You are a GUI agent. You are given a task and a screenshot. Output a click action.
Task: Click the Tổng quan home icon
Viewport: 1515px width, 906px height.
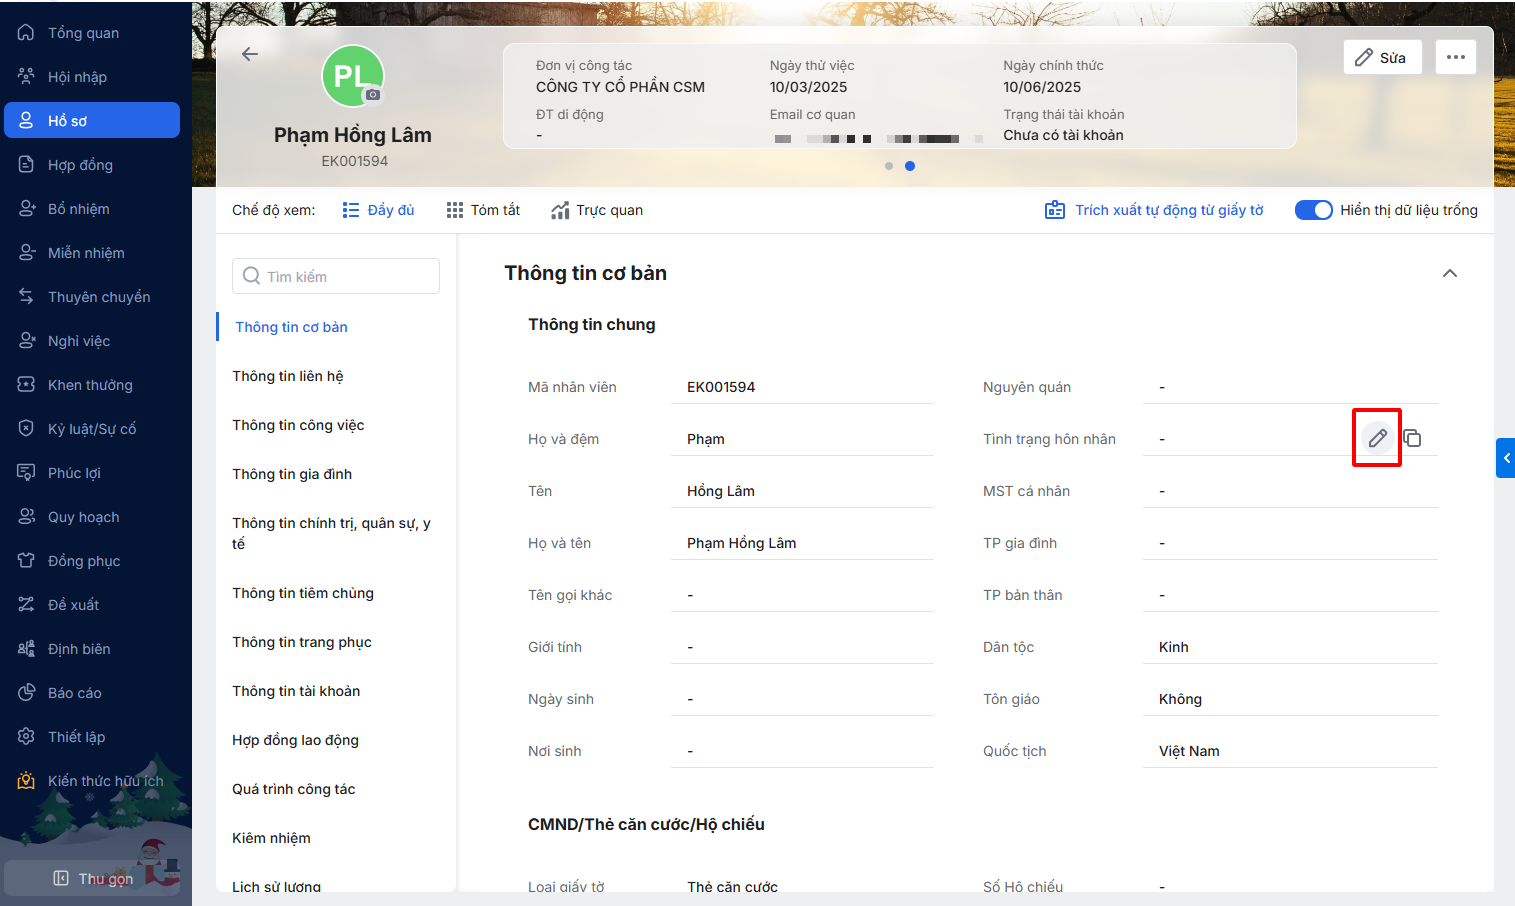(x=26, y=33)
